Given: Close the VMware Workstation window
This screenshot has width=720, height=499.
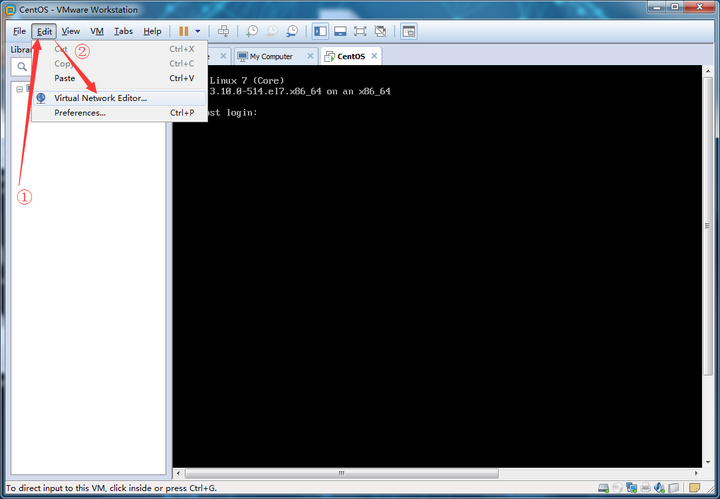Looking at the screenshot, I should (x=699, y=7).
